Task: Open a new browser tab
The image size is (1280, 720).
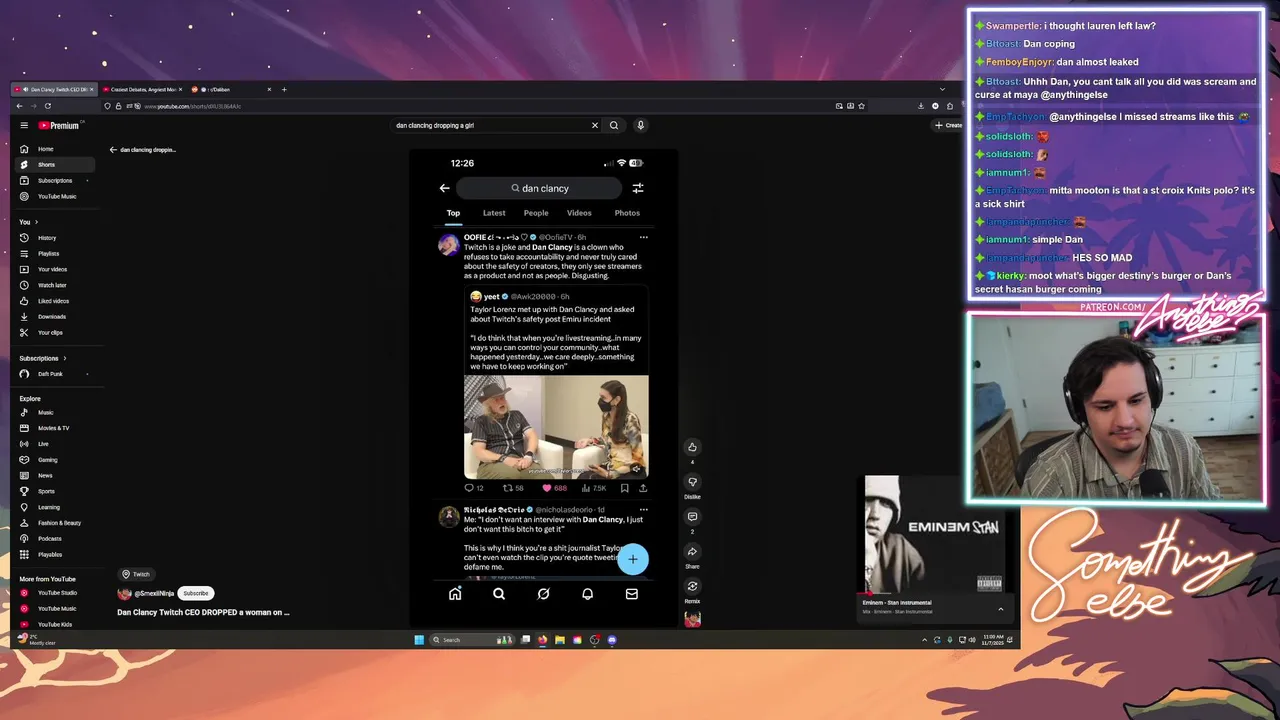Action: click(284, 89)
